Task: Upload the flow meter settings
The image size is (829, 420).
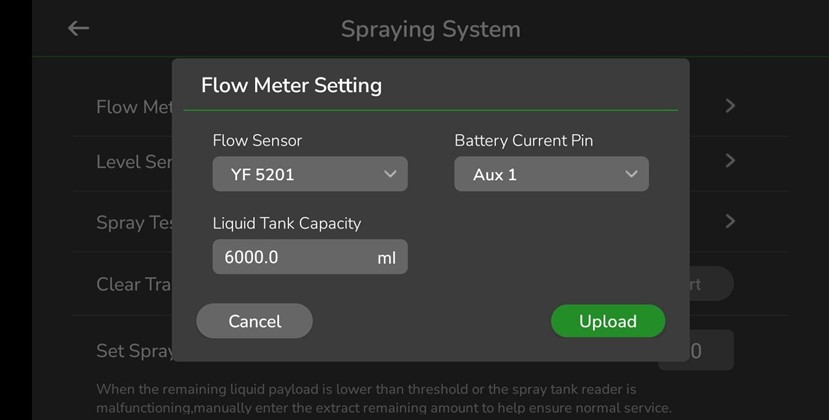Action: [x=608, y=321]
